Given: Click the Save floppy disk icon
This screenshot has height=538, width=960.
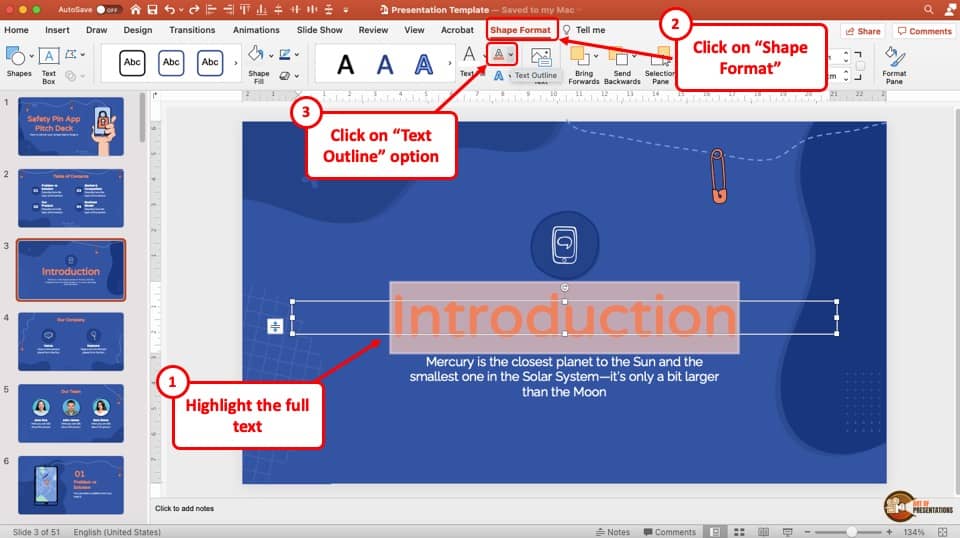Looking at the screenshot, I should click(152, 10).
